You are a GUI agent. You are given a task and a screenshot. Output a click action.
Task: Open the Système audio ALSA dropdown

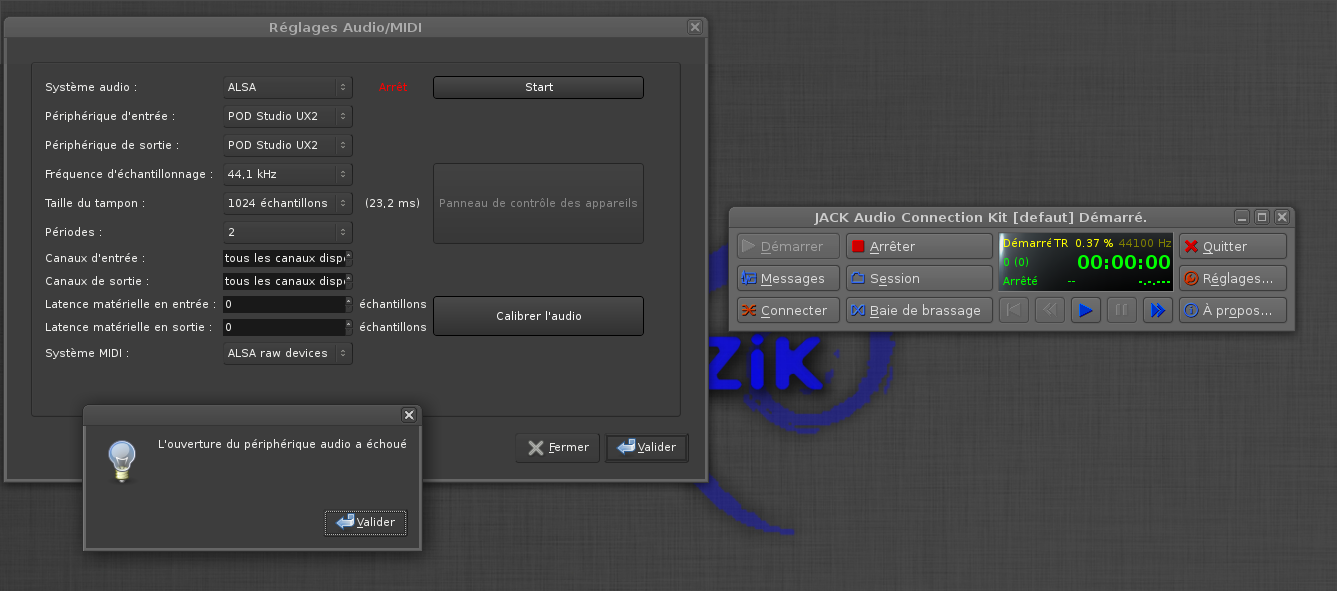pos(288,87)
